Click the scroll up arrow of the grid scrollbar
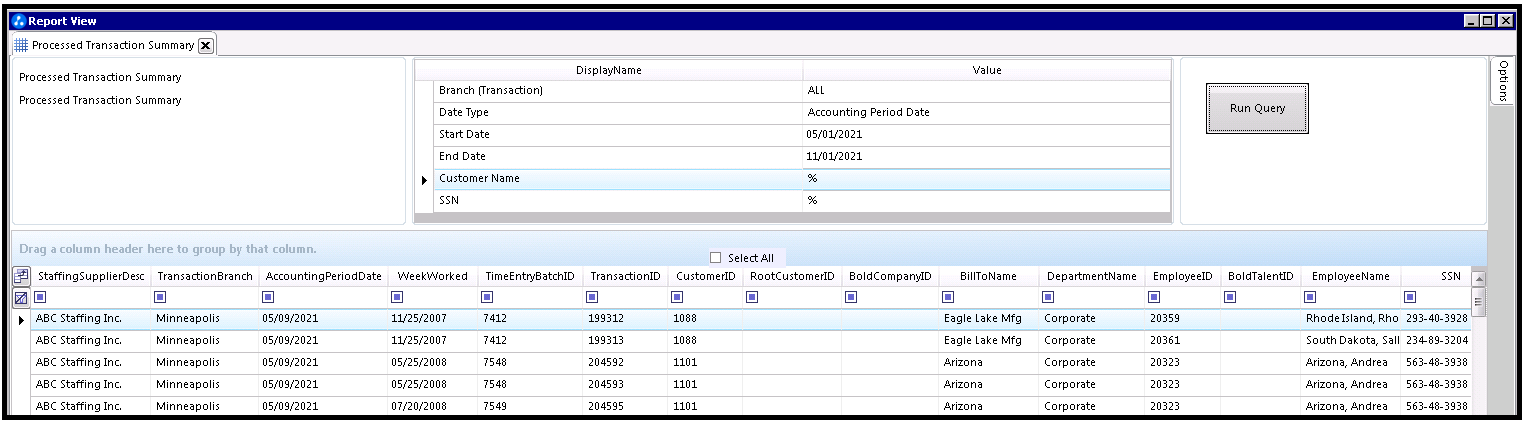The width and height of the screenshot is (1525, 423). click(x=1478, y=278)
